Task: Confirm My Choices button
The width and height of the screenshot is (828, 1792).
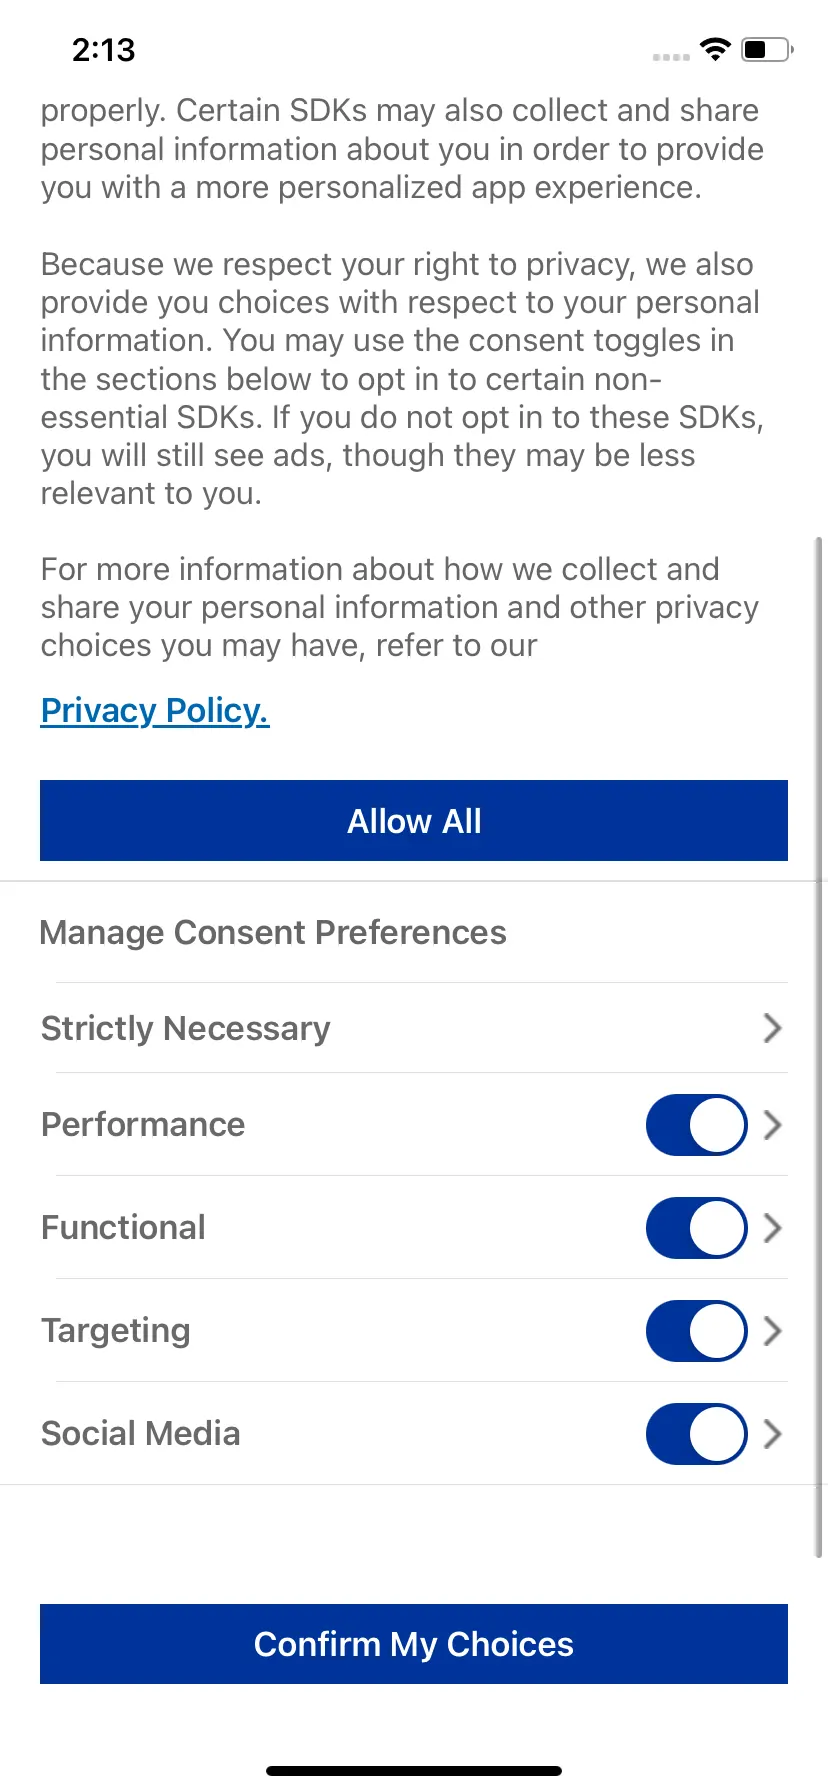Action: point(414,1644)
